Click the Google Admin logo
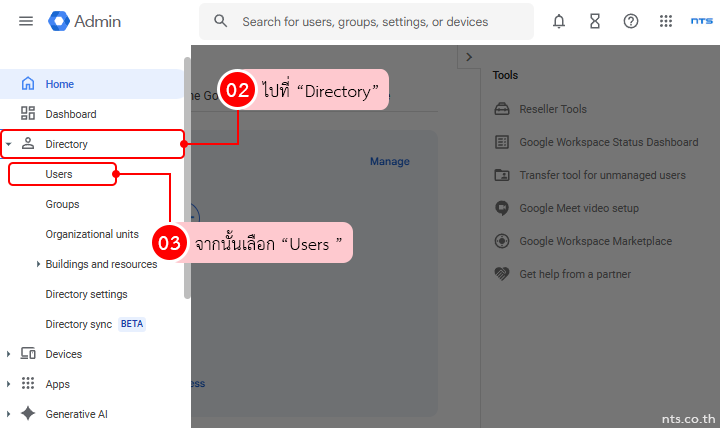The image size is (720, 428). (85, 21)
